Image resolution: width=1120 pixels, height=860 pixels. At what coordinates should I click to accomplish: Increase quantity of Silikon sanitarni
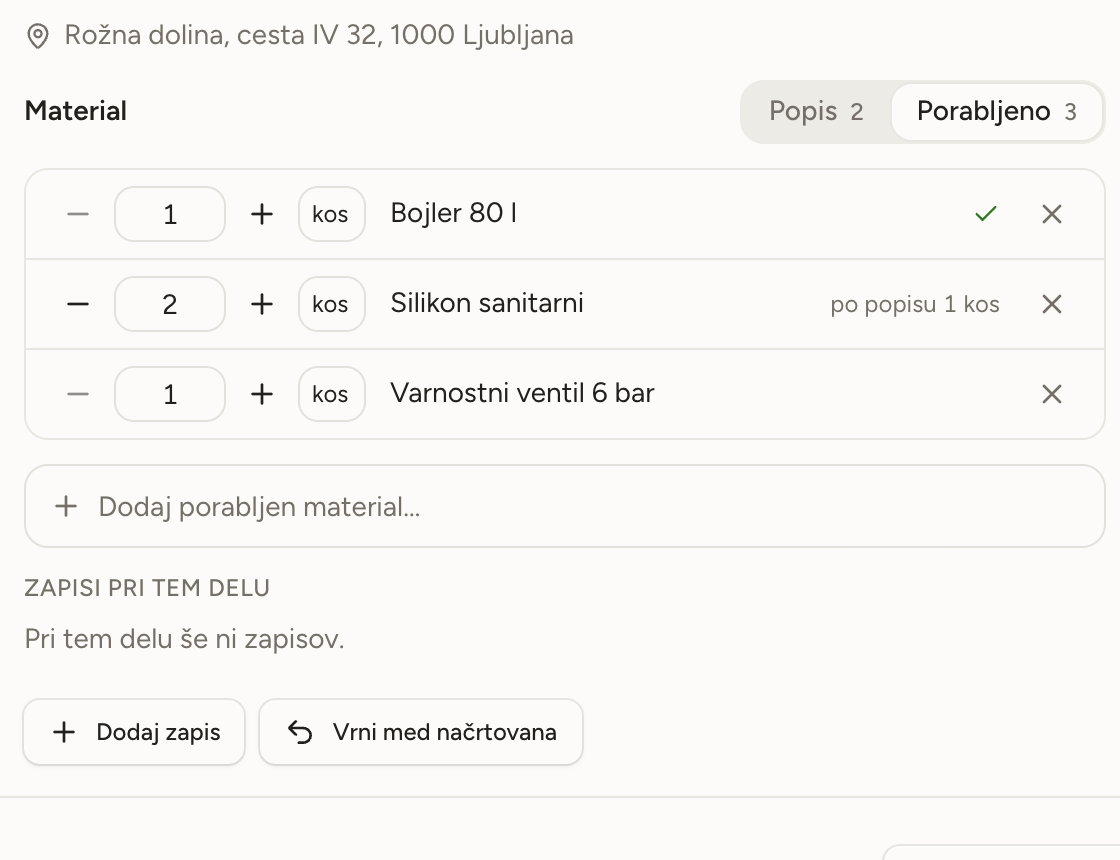tap(262, 304)
